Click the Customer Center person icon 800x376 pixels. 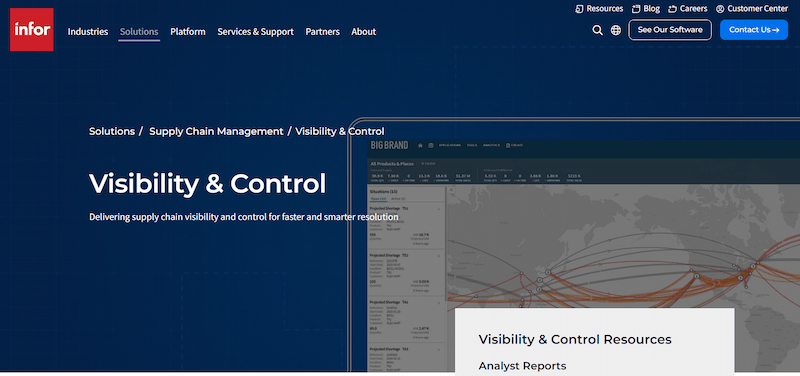coord(720,9)
